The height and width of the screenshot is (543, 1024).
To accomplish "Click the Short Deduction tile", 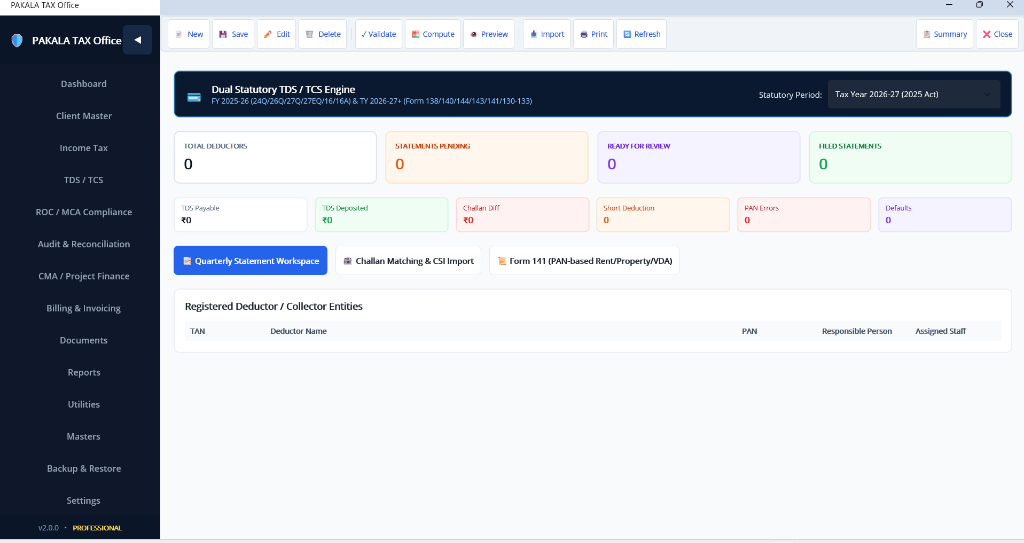I will coord(663,214).
